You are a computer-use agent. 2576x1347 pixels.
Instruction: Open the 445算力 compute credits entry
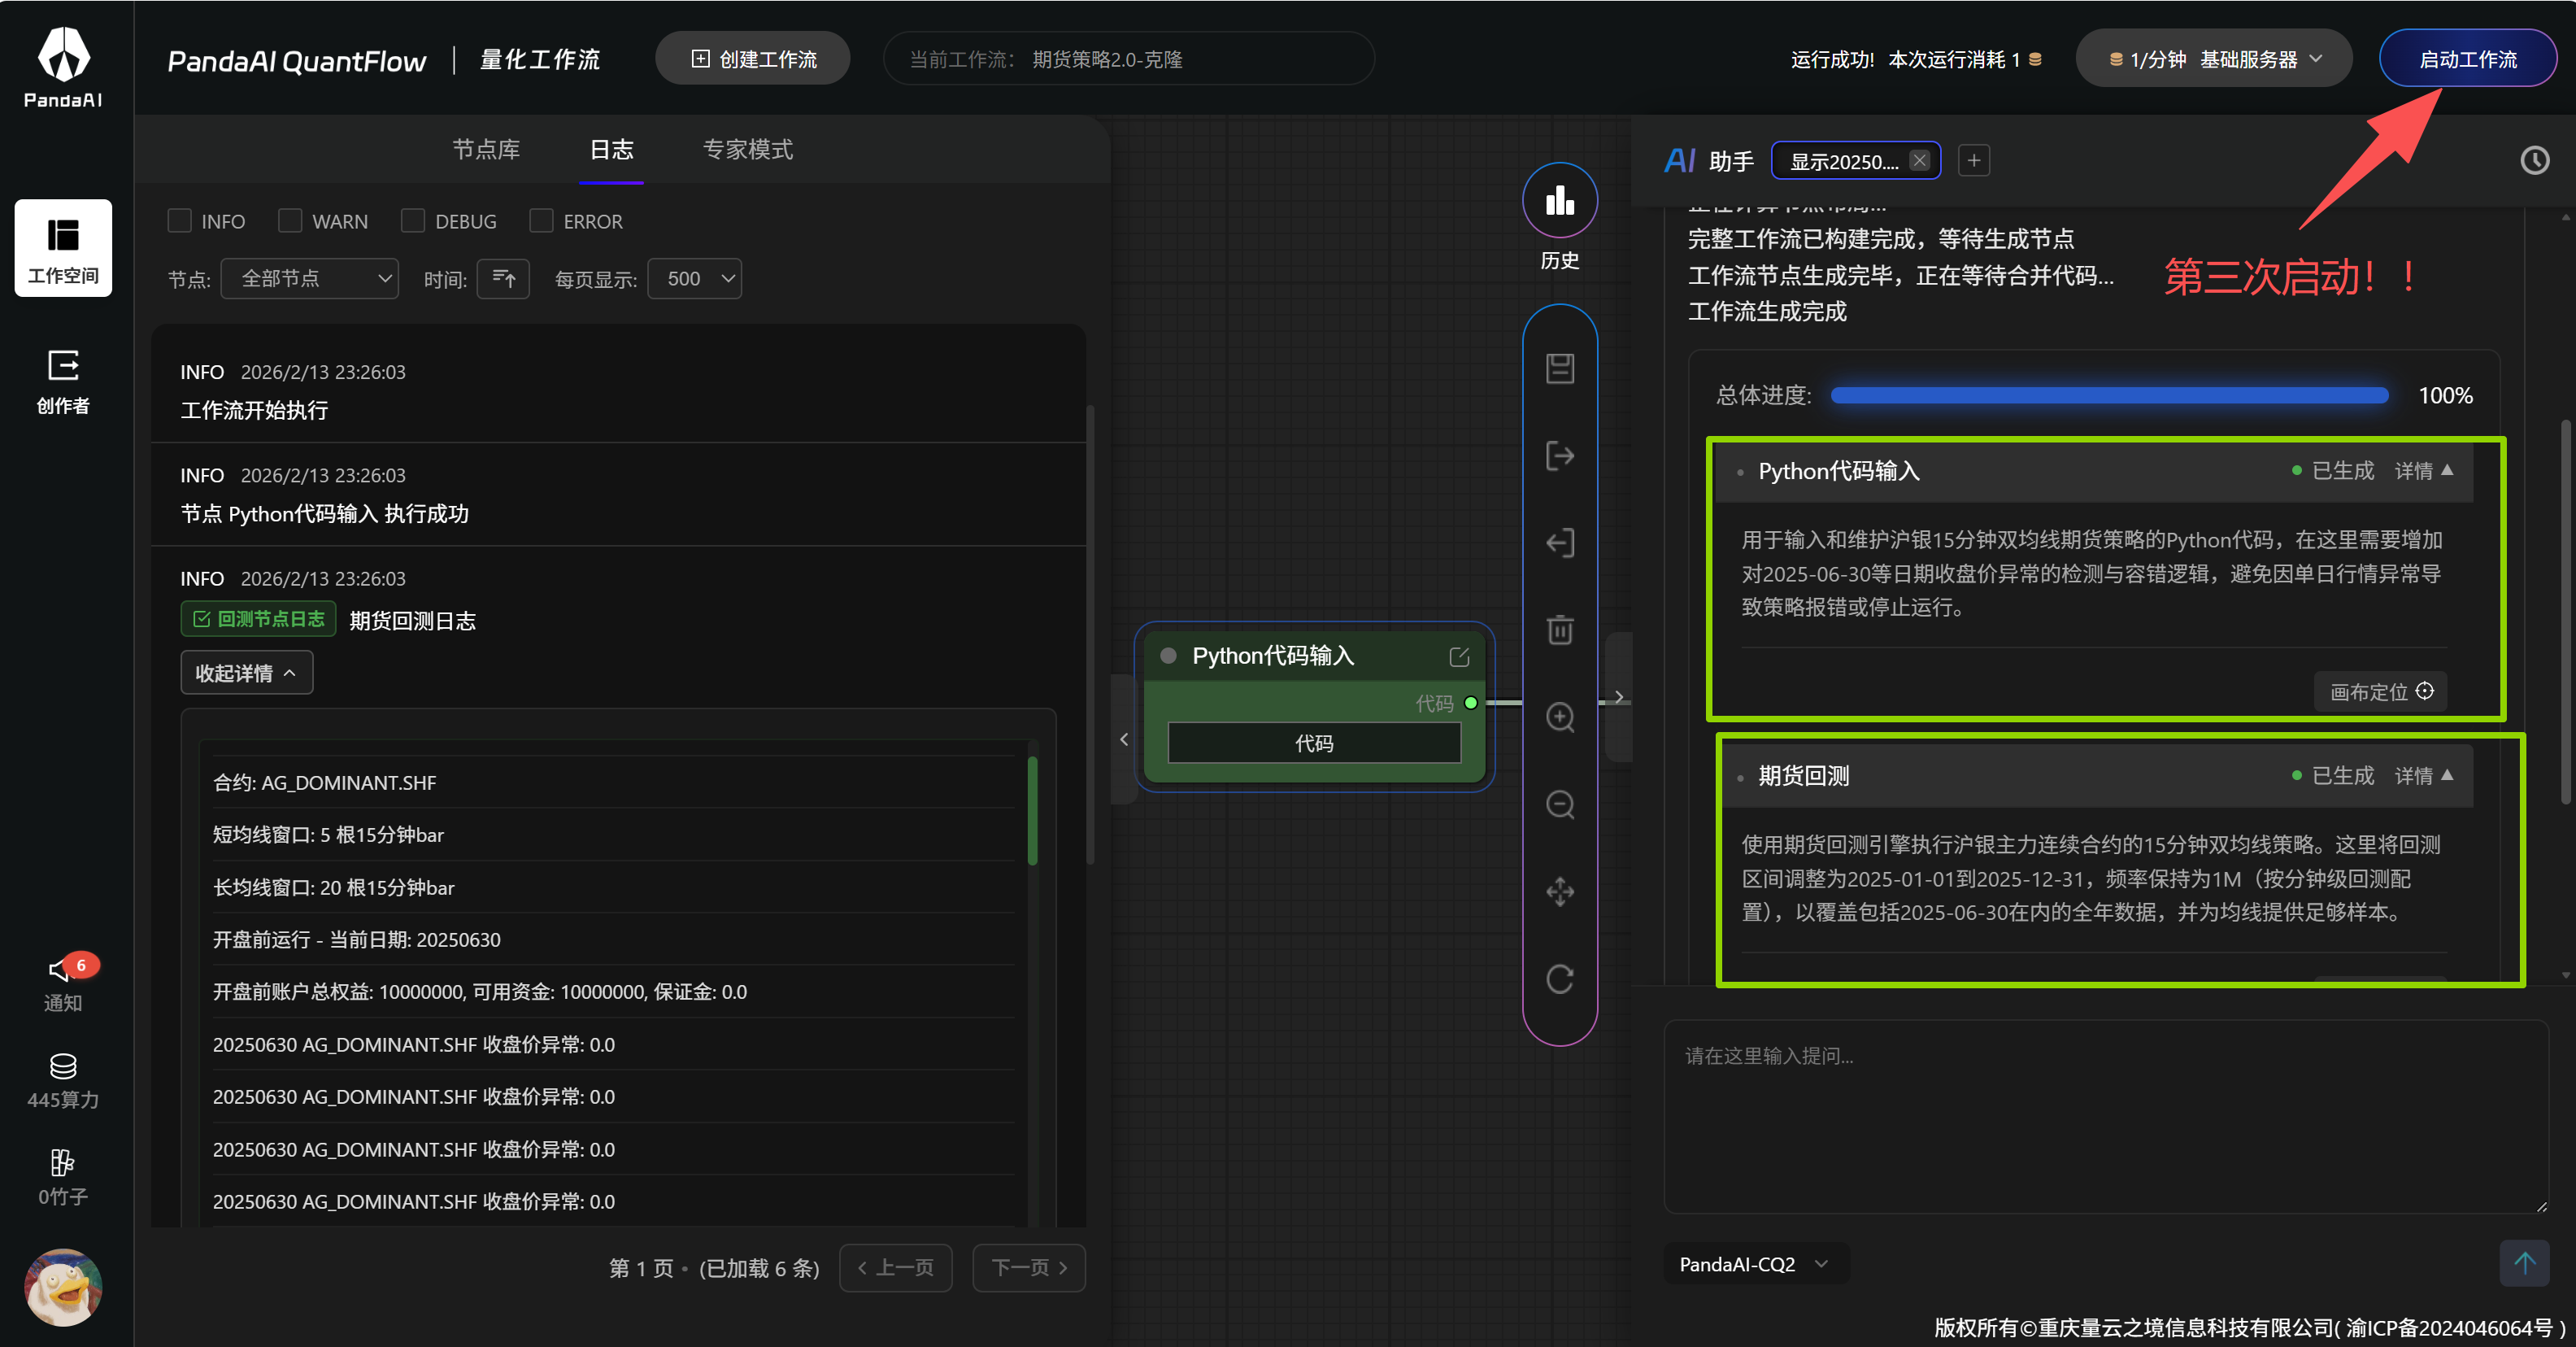(x=63, y=1081)
